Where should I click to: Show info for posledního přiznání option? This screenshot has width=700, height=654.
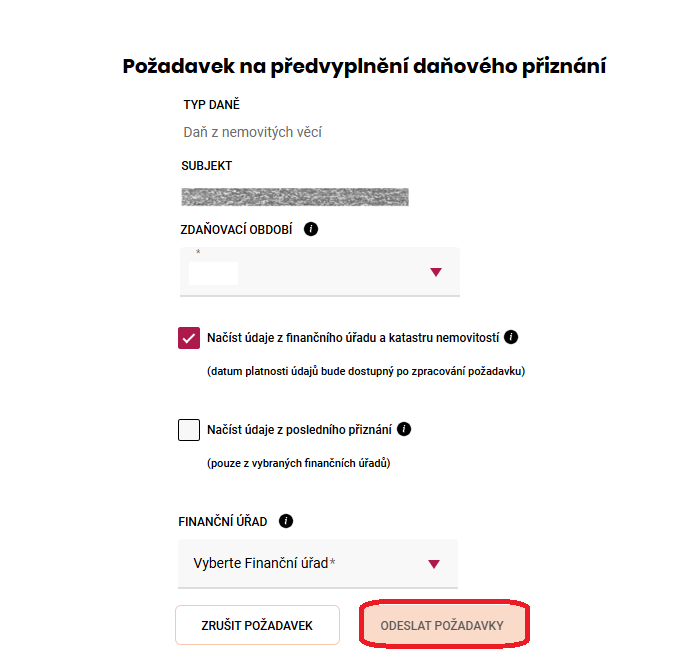coord(404,430)
